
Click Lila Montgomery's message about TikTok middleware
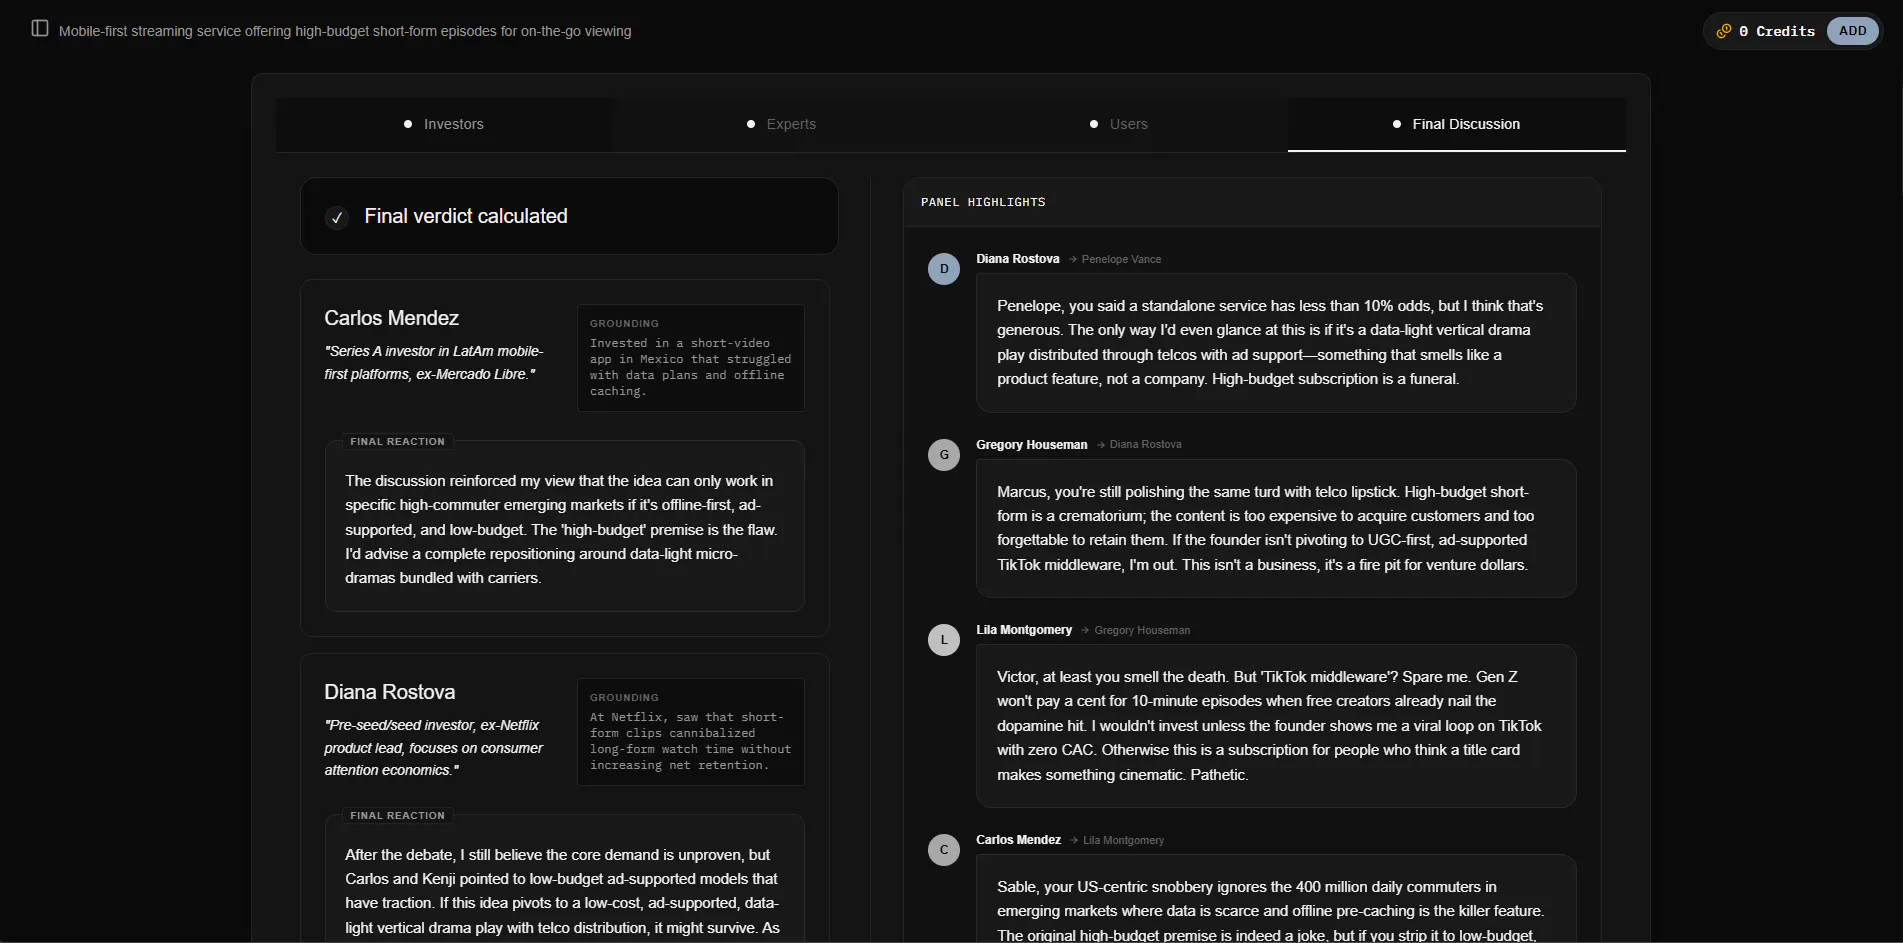click(1276, 726)
